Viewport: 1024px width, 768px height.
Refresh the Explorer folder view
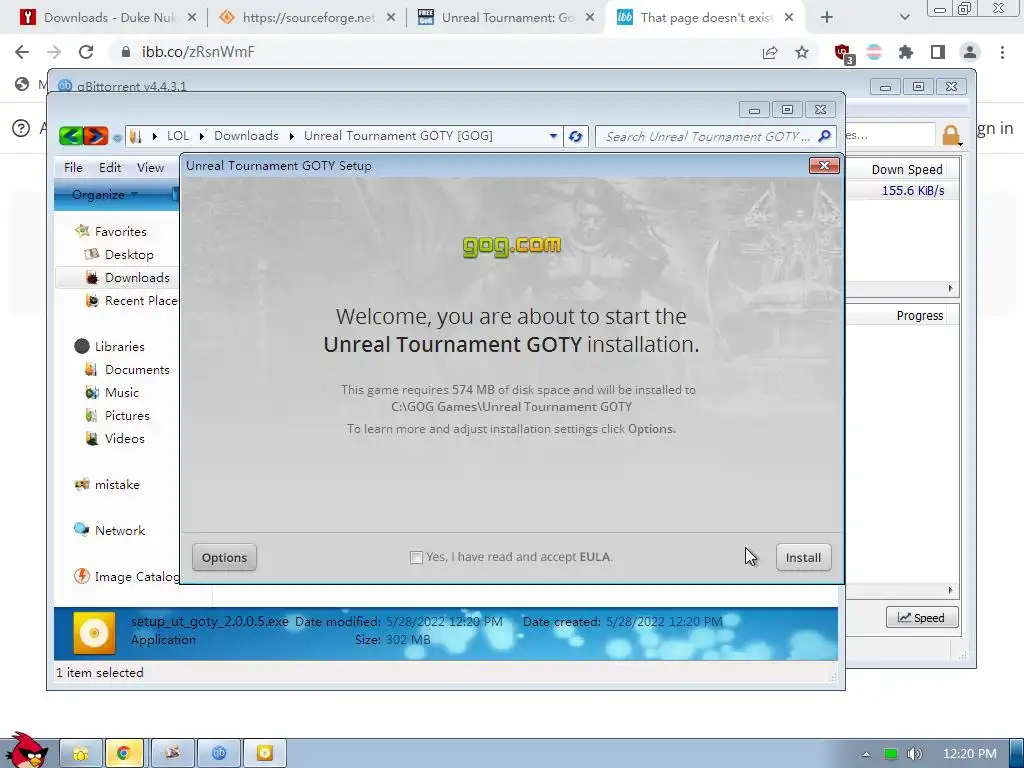click(575, 136)
